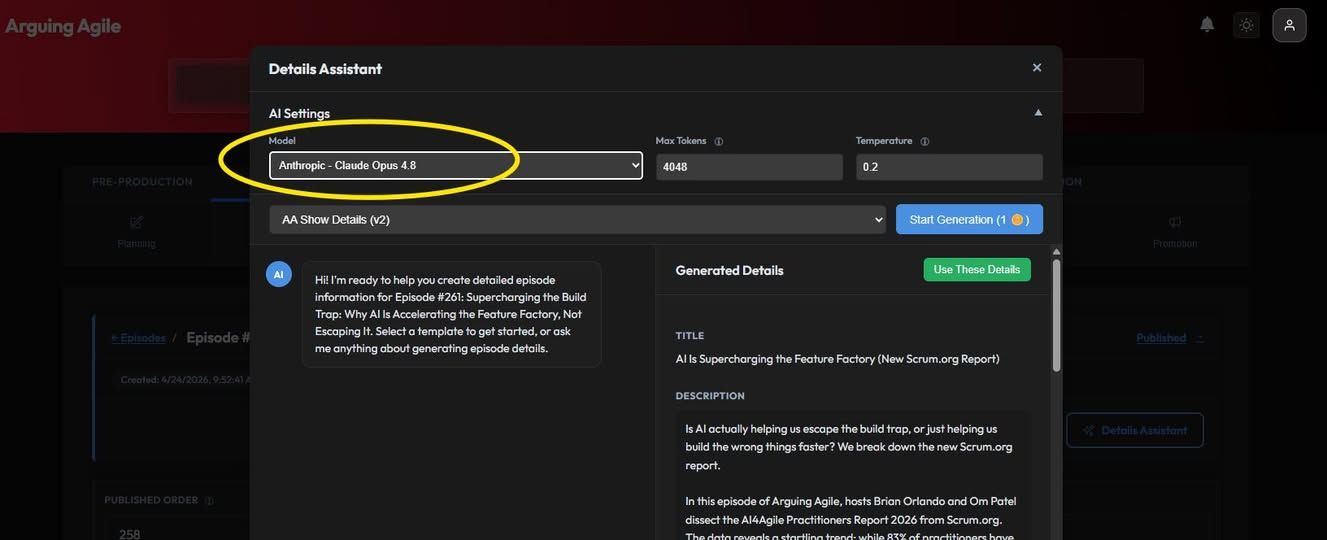Image resolution: width=1327 pixels, height=540 pixels.
Task: Show the Published Order info icon
Action: click(209, 501)
